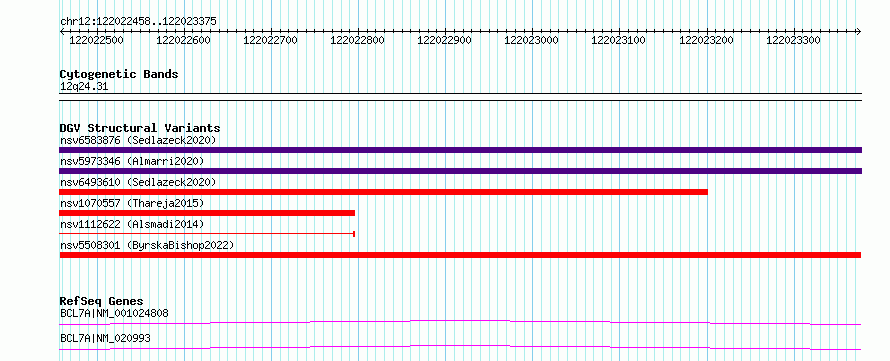Click the BCL7A|NM_020993 gene label
The image size is (890, 361).
(x=105, y=338)
